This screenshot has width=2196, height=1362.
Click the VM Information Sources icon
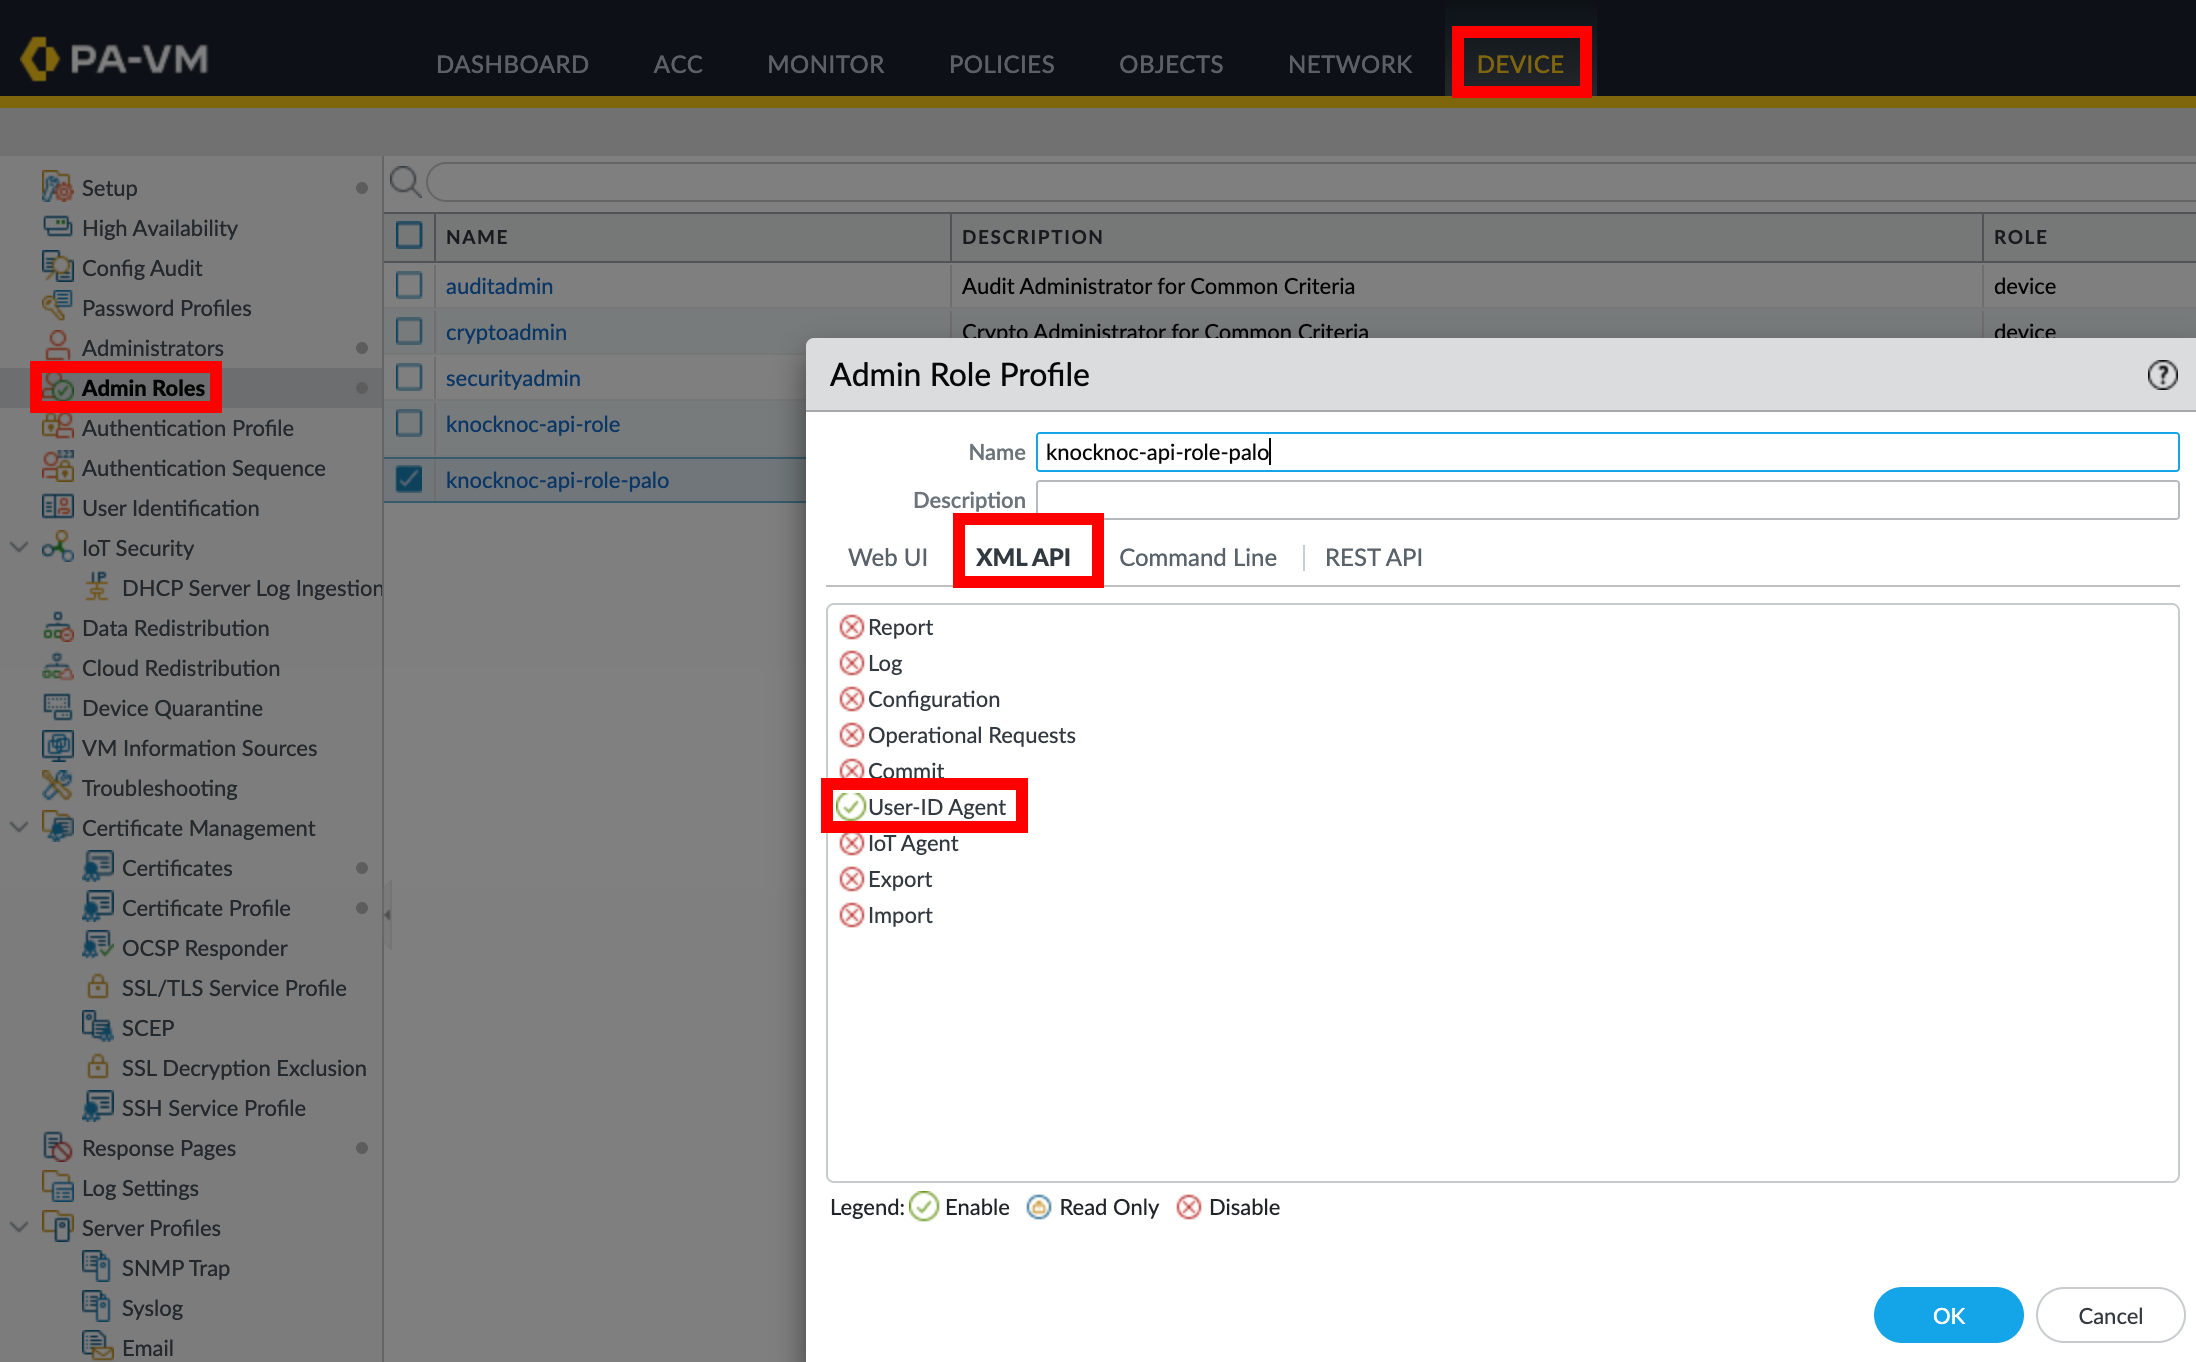(x=57, y=747)
